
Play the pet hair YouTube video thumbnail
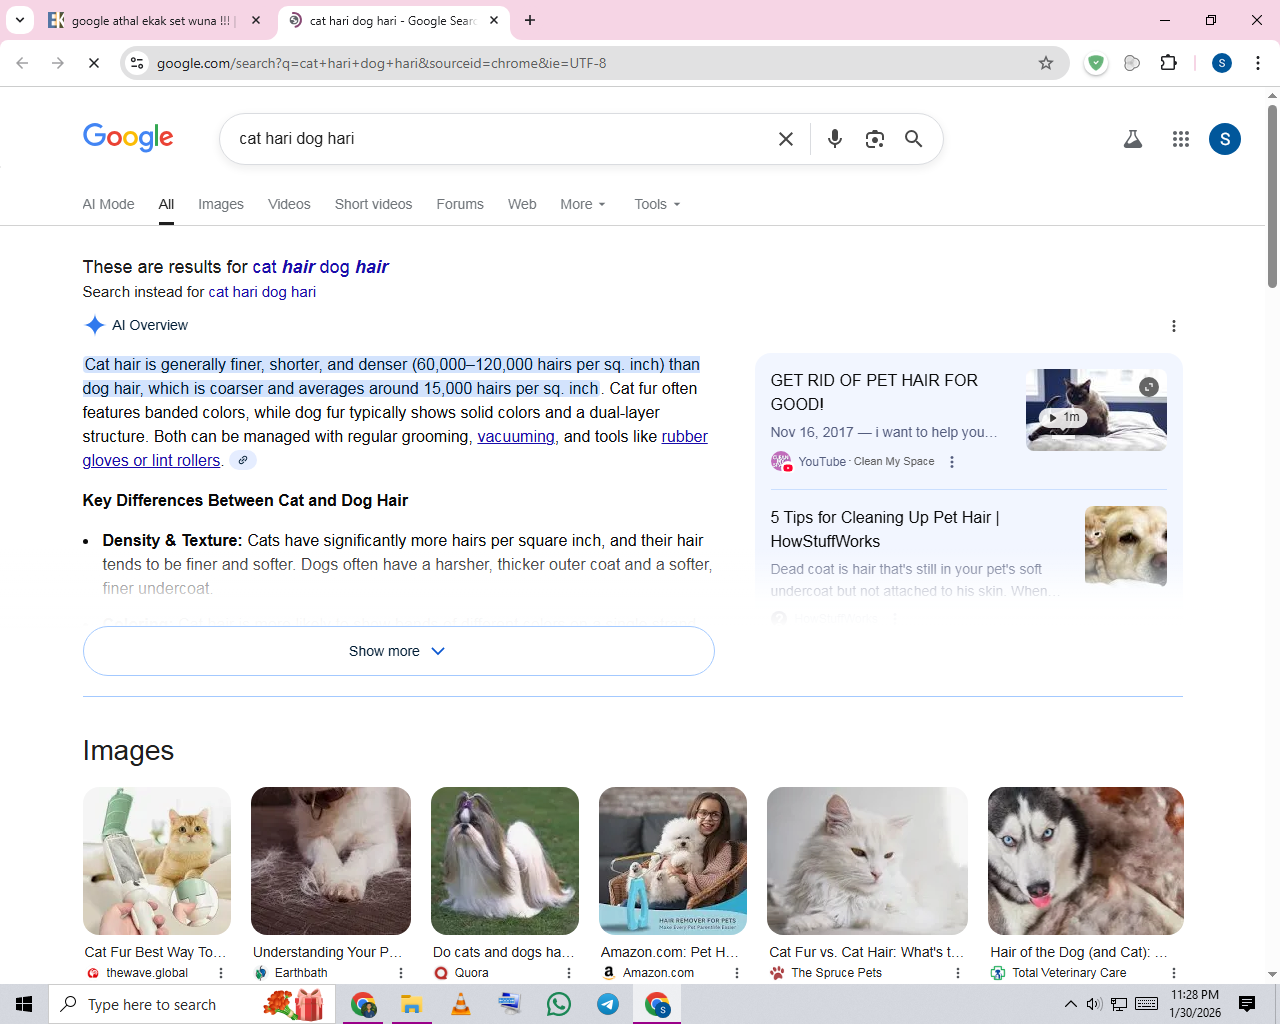[x=1096, y=410]
